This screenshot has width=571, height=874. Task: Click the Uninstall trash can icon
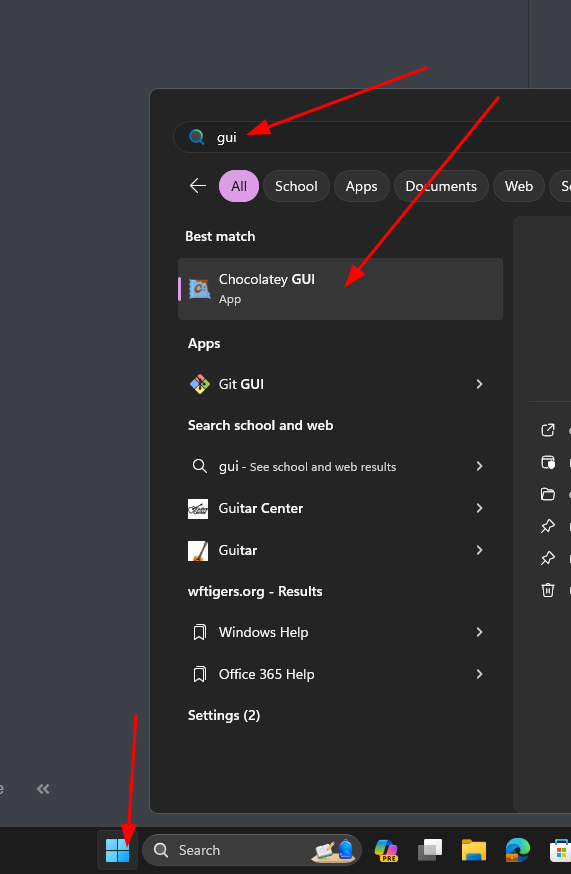[x=548, y=590]
